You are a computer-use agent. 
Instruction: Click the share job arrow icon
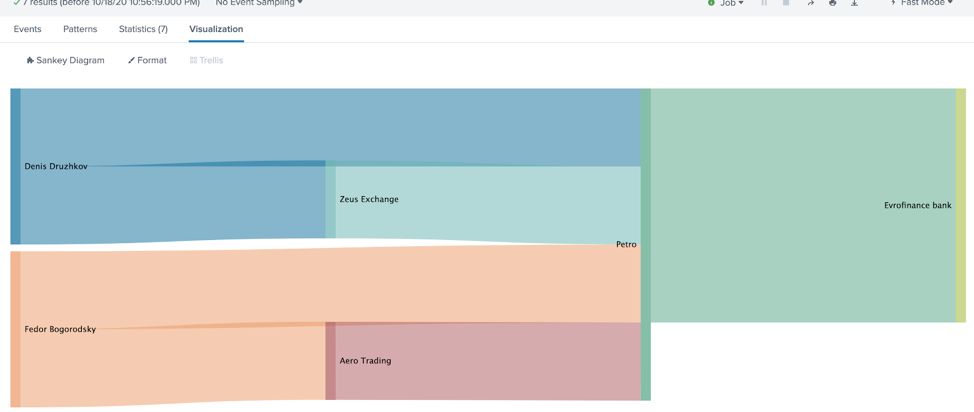coord(810,3)
